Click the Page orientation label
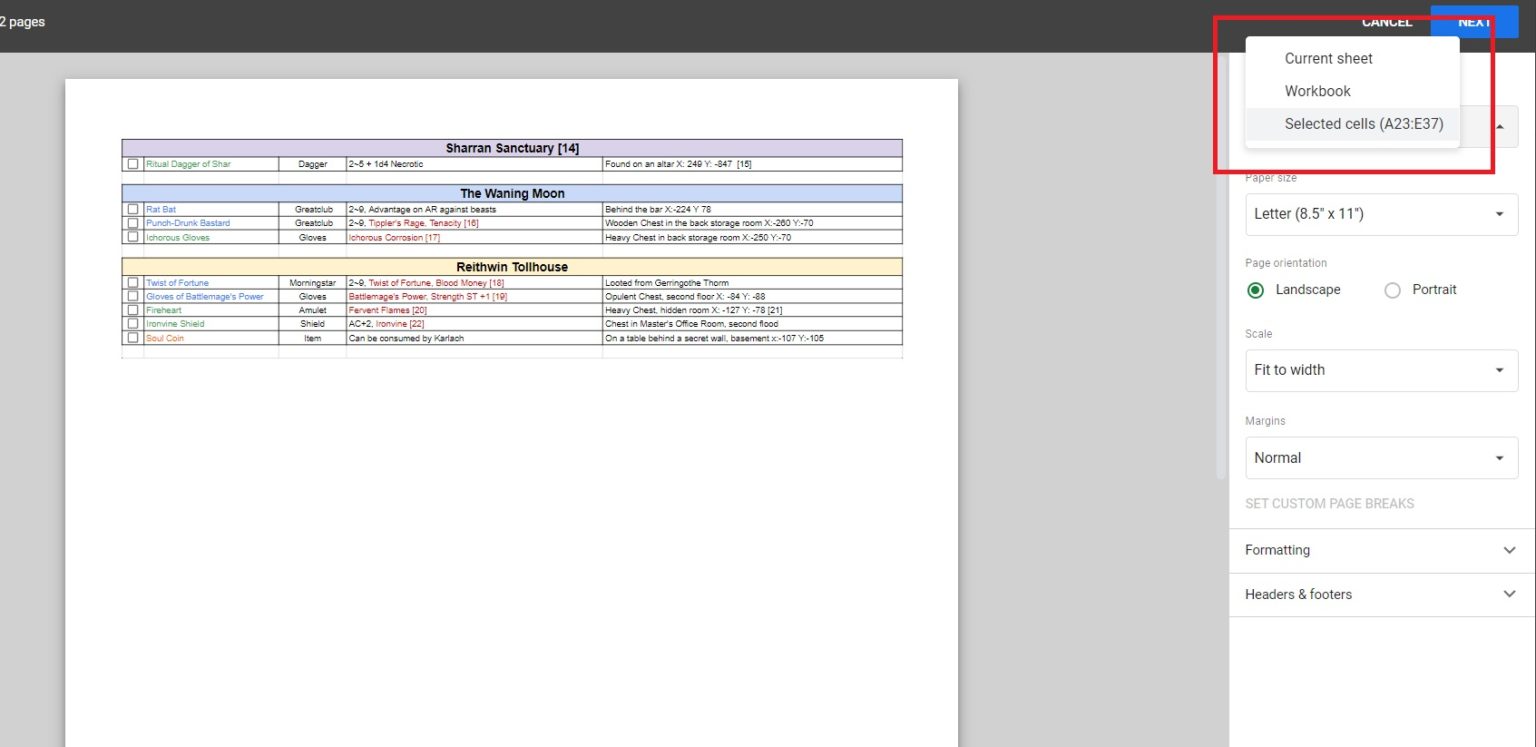Screen dimensions: 1536x747 pos(1286,263)
